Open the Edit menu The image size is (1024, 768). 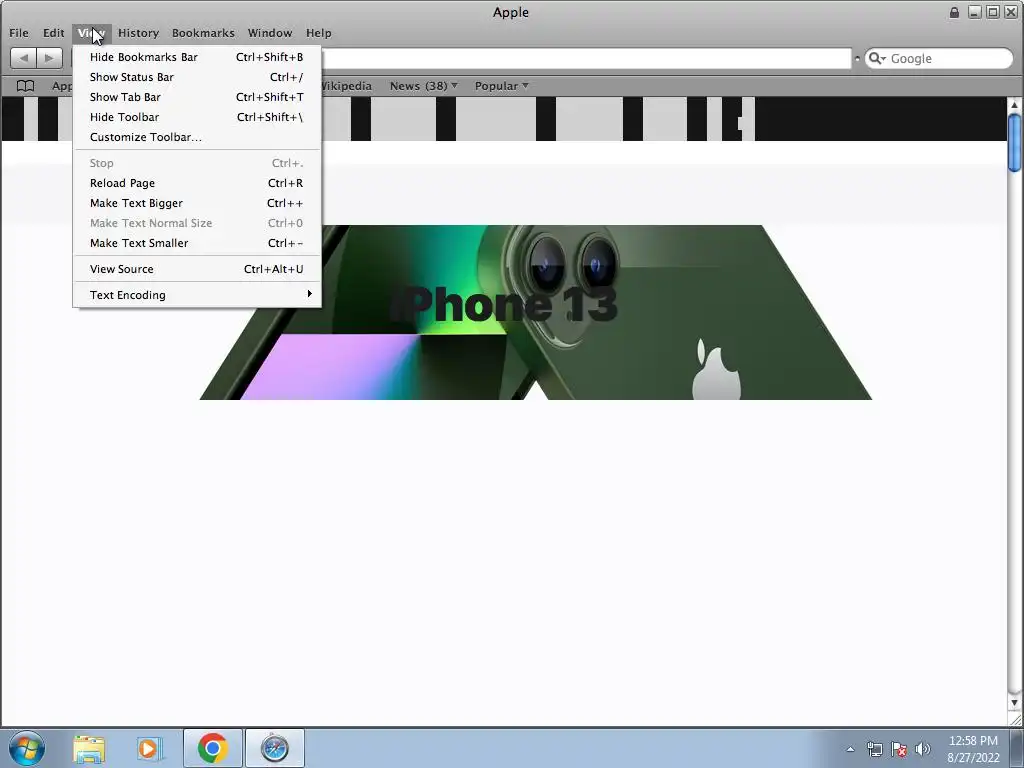click(54, 33)
